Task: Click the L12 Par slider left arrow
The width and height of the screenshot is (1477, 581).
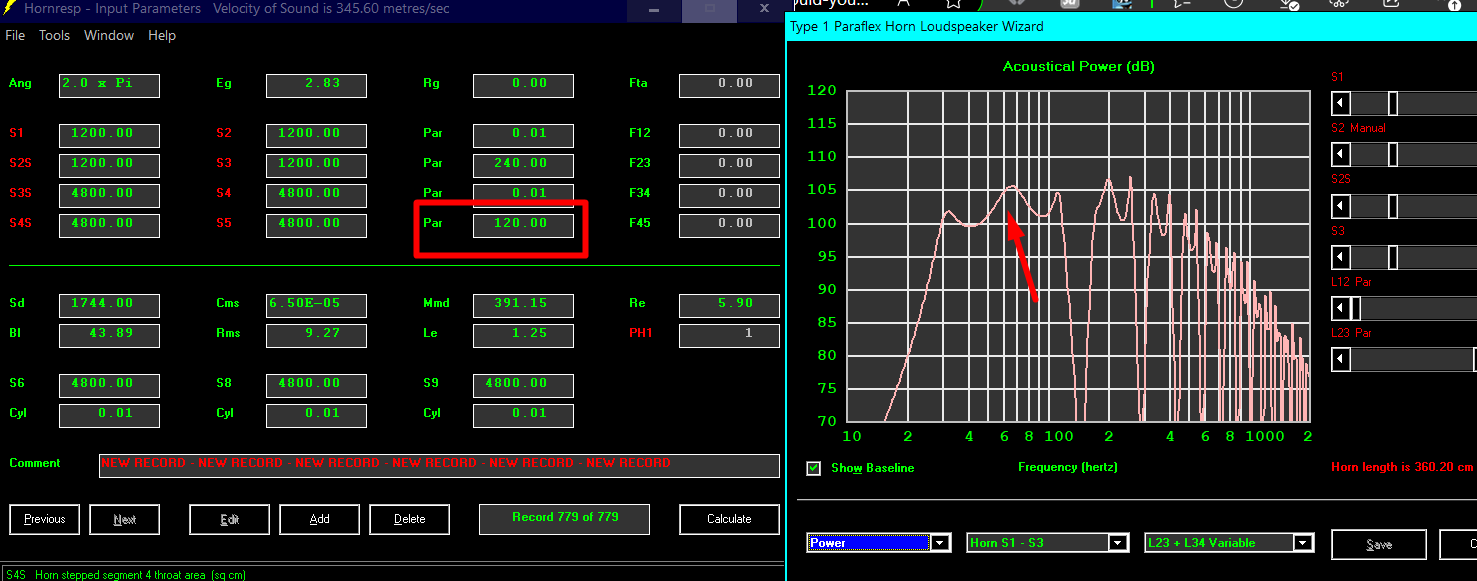Action: pos(1341,308)
